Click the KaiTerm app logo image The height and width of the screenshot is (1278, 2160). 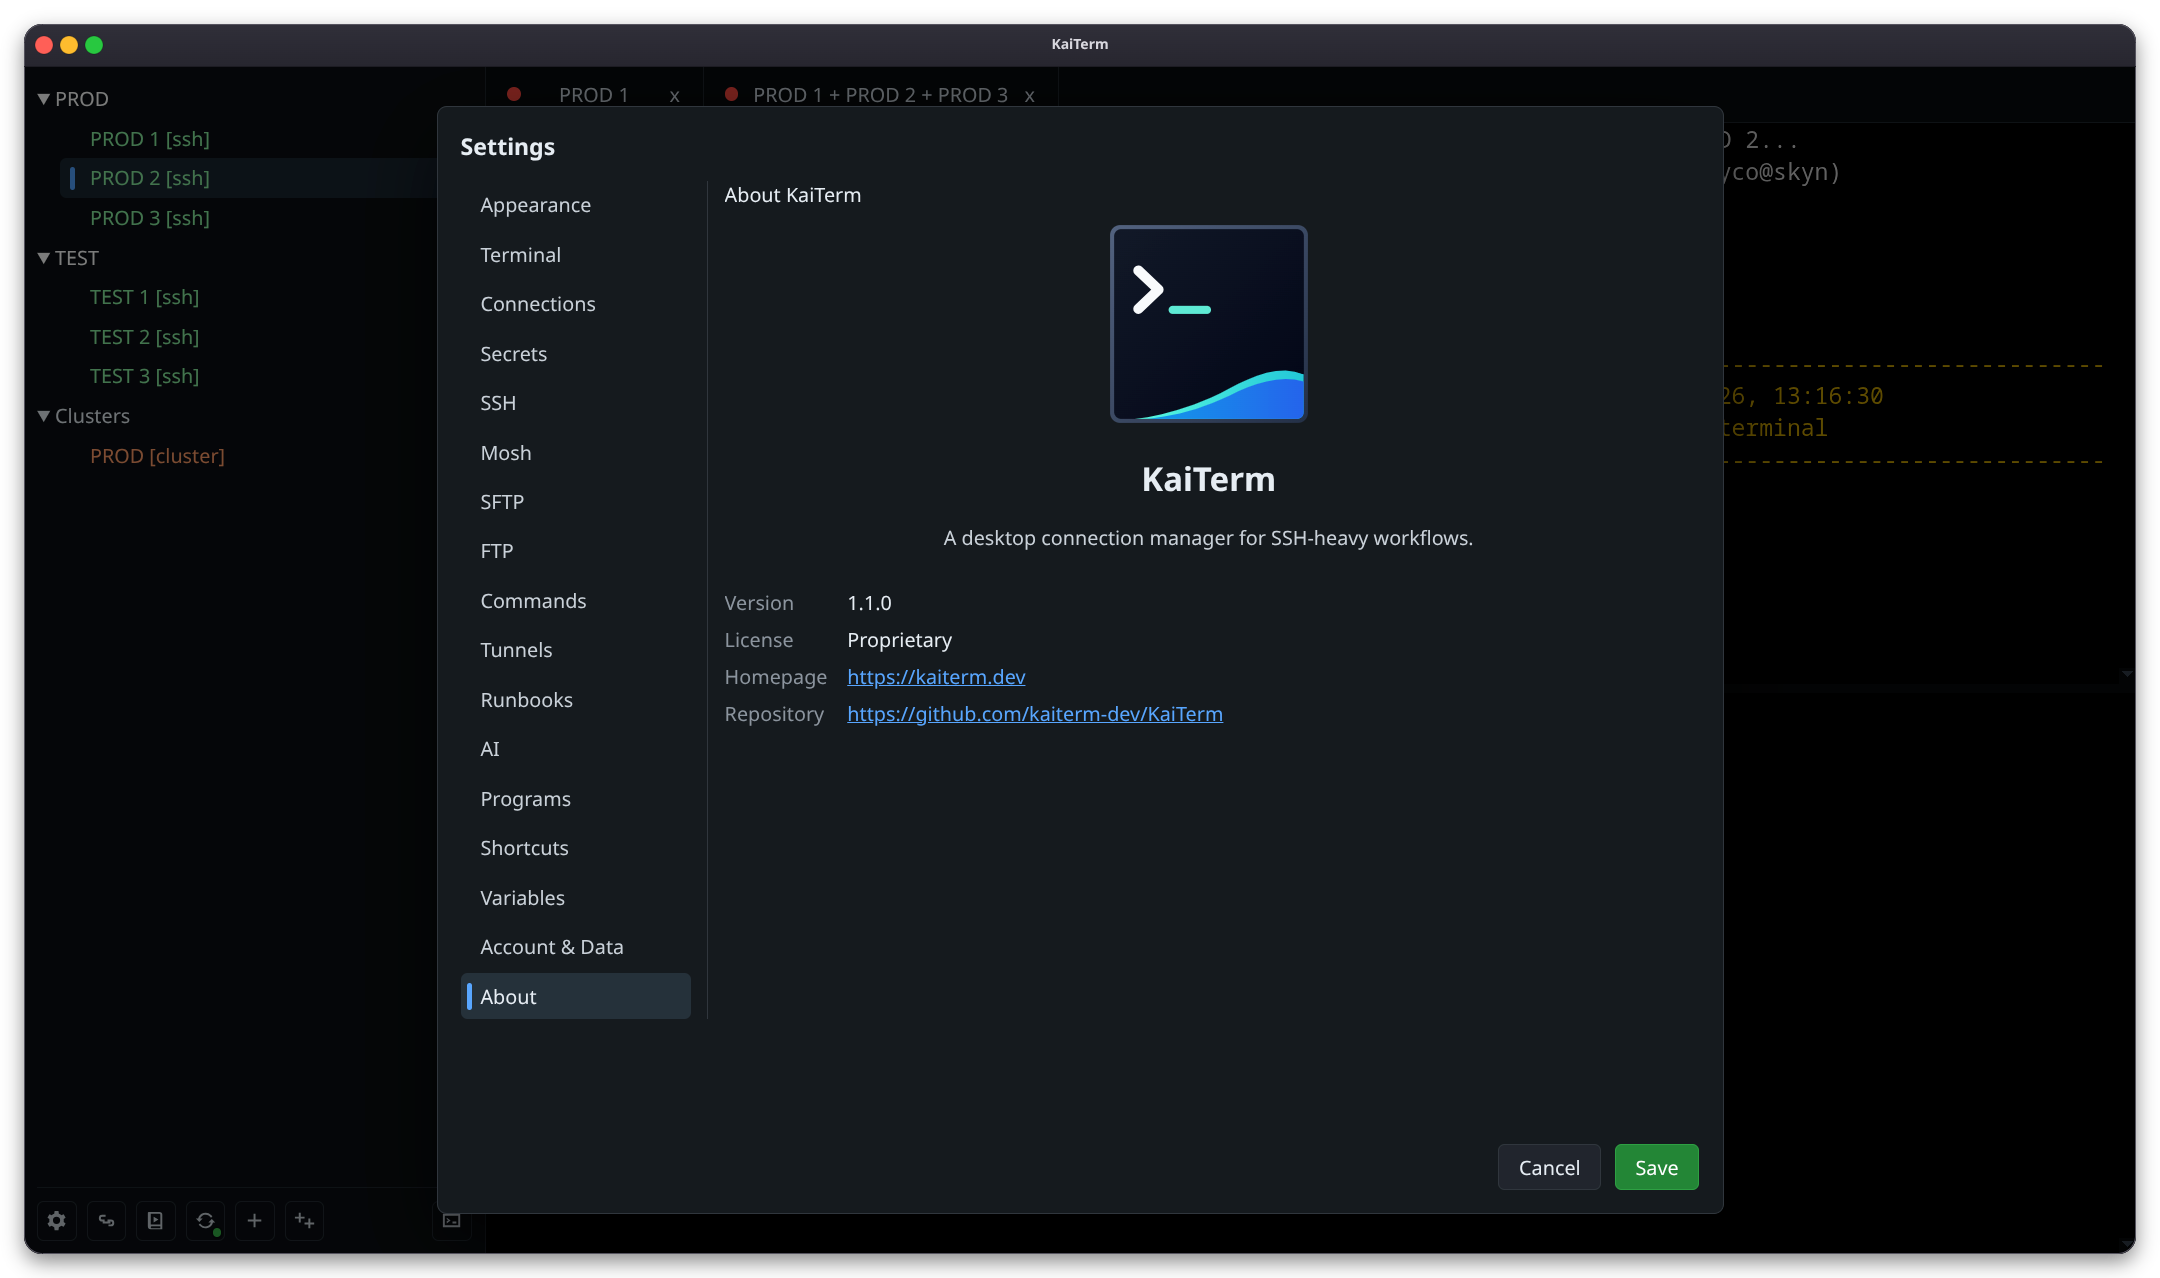tap(1208, 323)
